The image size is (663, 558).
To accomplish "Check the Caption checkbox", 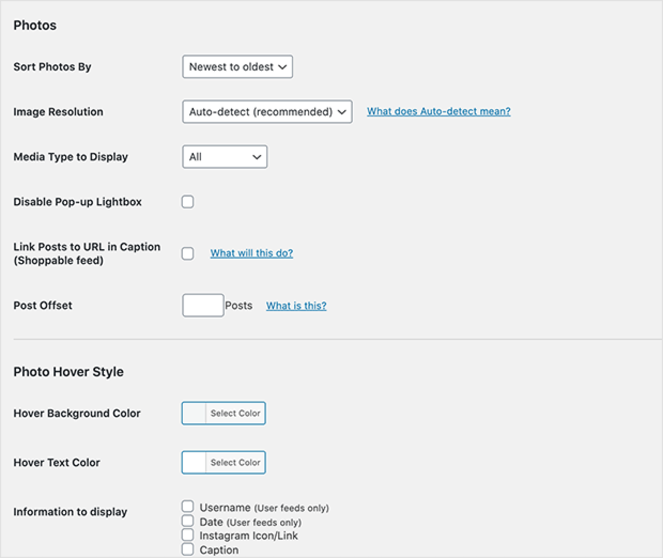I will pyautogui.click(x=188, y=549).
